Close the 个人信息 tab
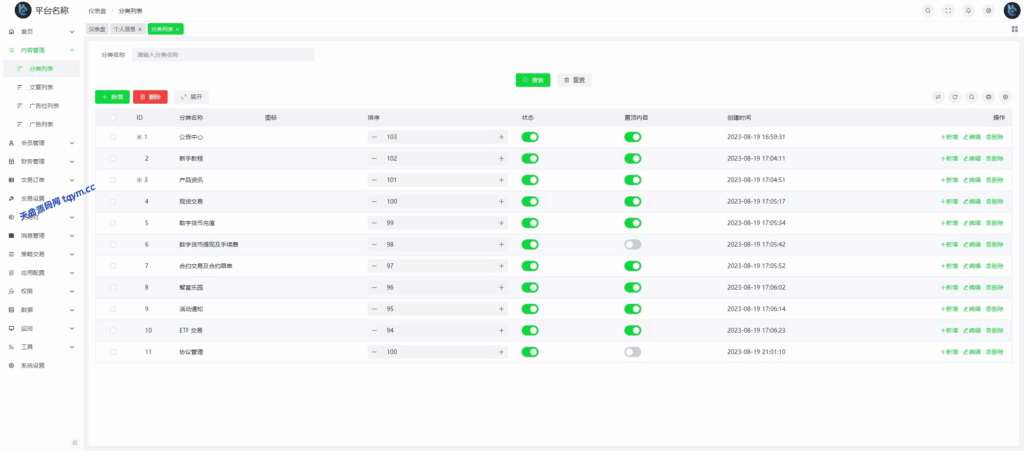The height and width of the screenshot is (451, 1024). tap(140, 29)
